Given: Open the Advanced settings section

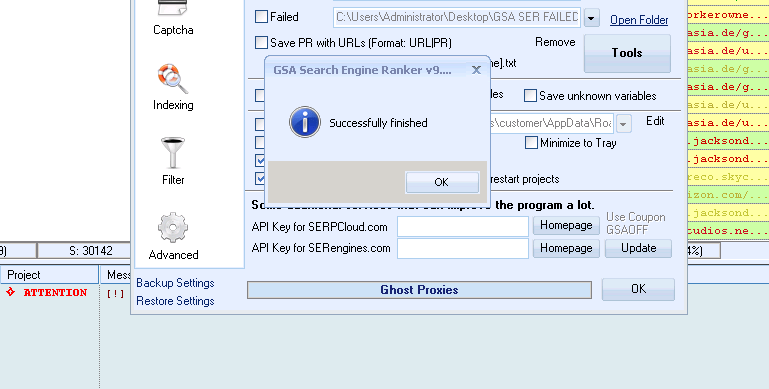Looking at the screenshot, I should 173,236.
